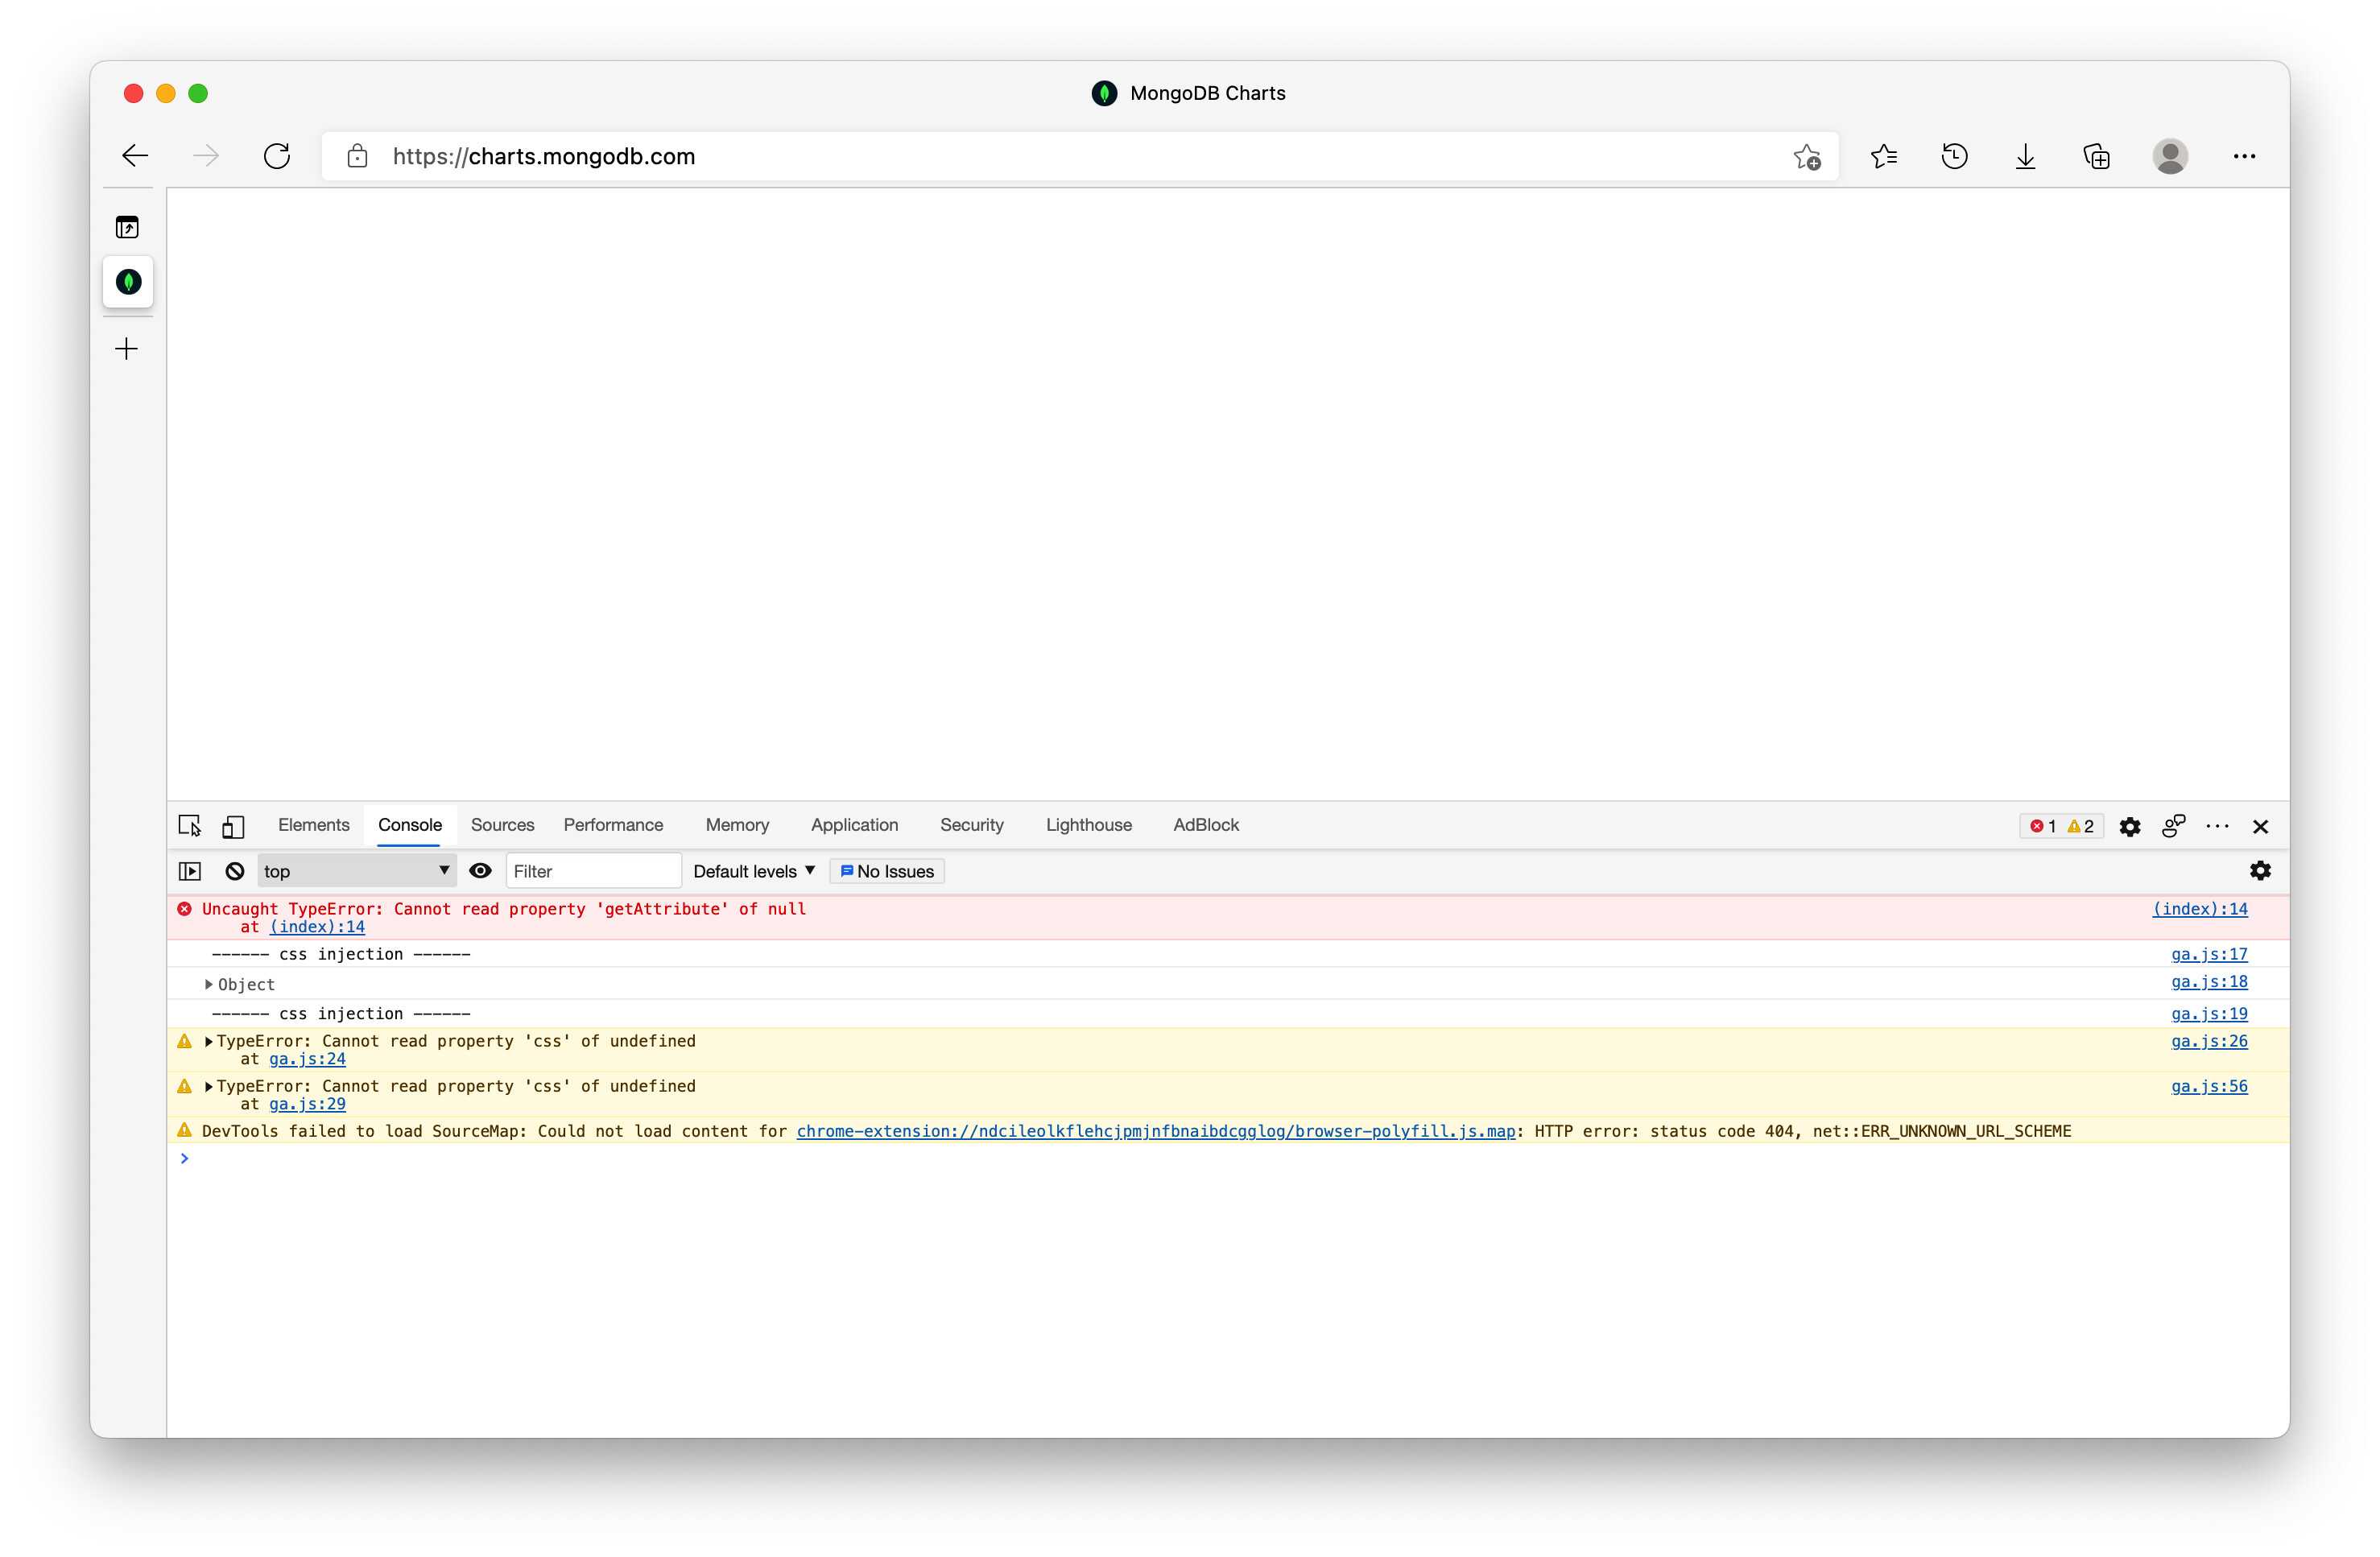Click the DevTools feedback icon
This screenshot has width=2380, height=1557.
[2173, 826]
